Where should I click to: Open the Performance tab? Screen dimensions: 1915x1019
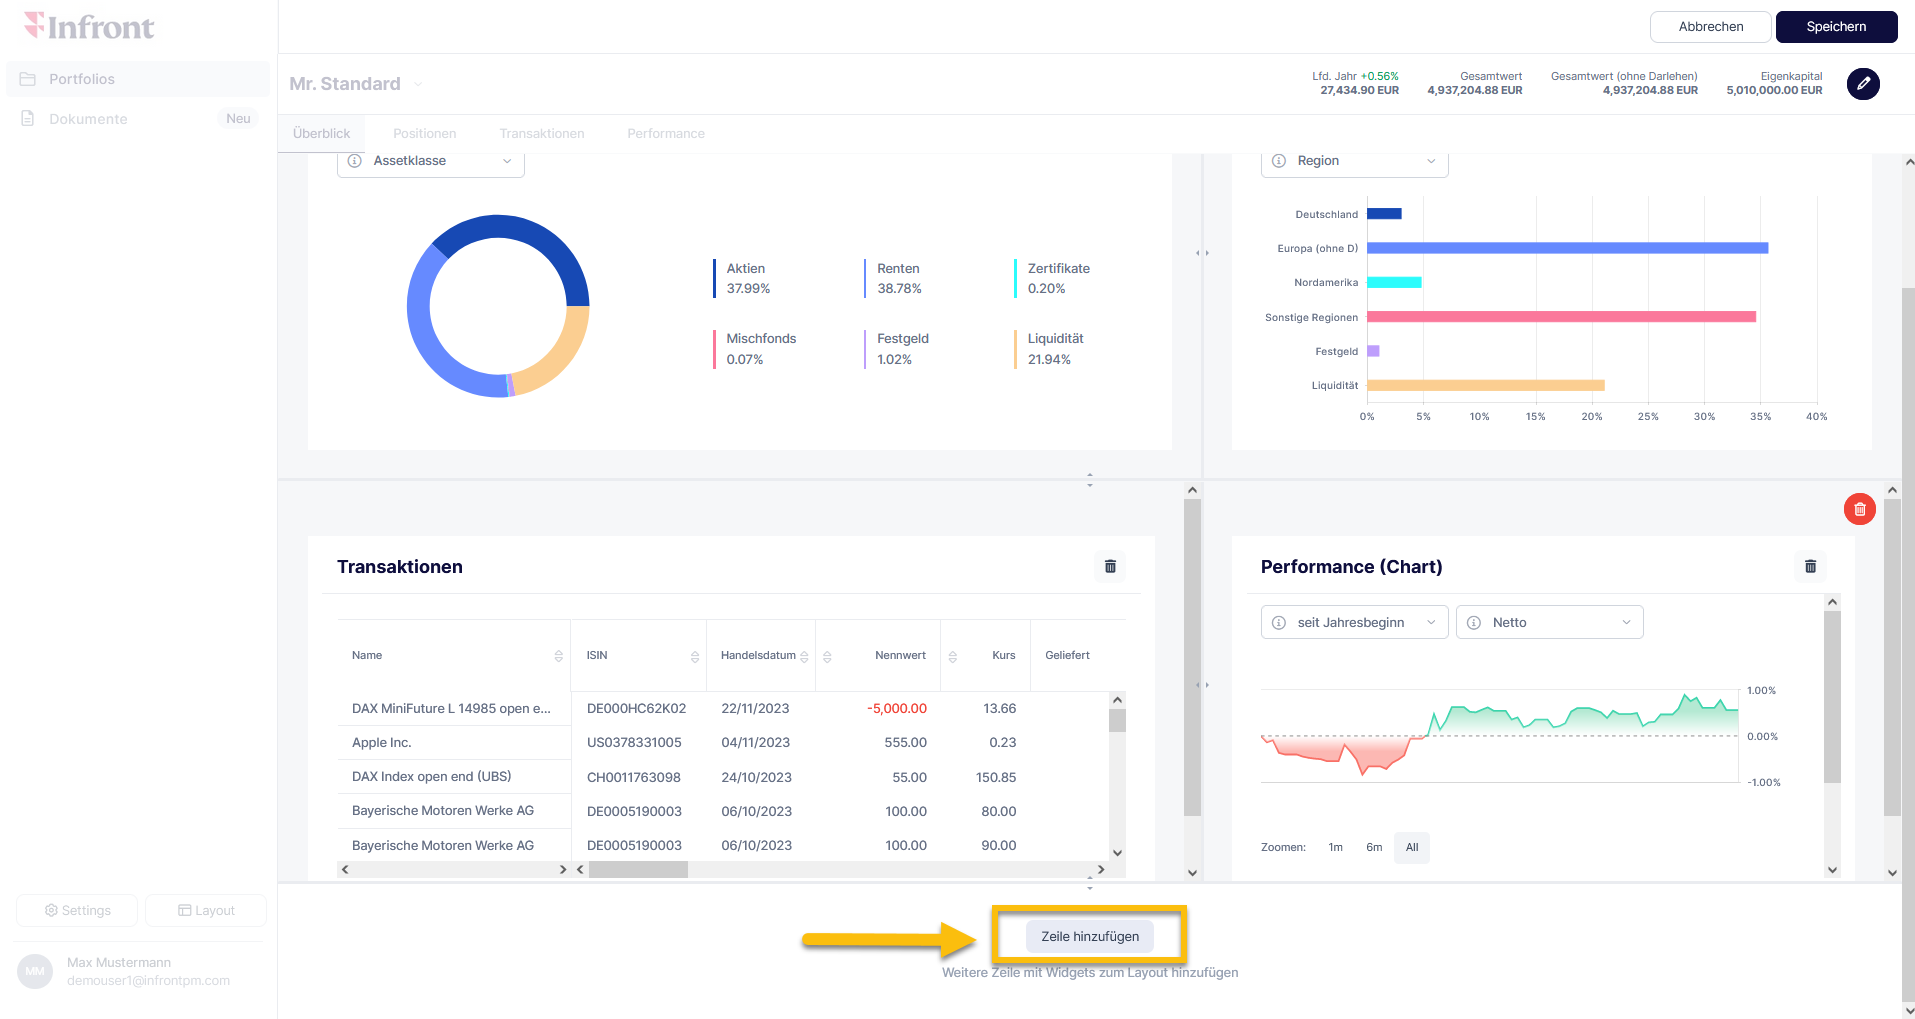coord(665,134)
